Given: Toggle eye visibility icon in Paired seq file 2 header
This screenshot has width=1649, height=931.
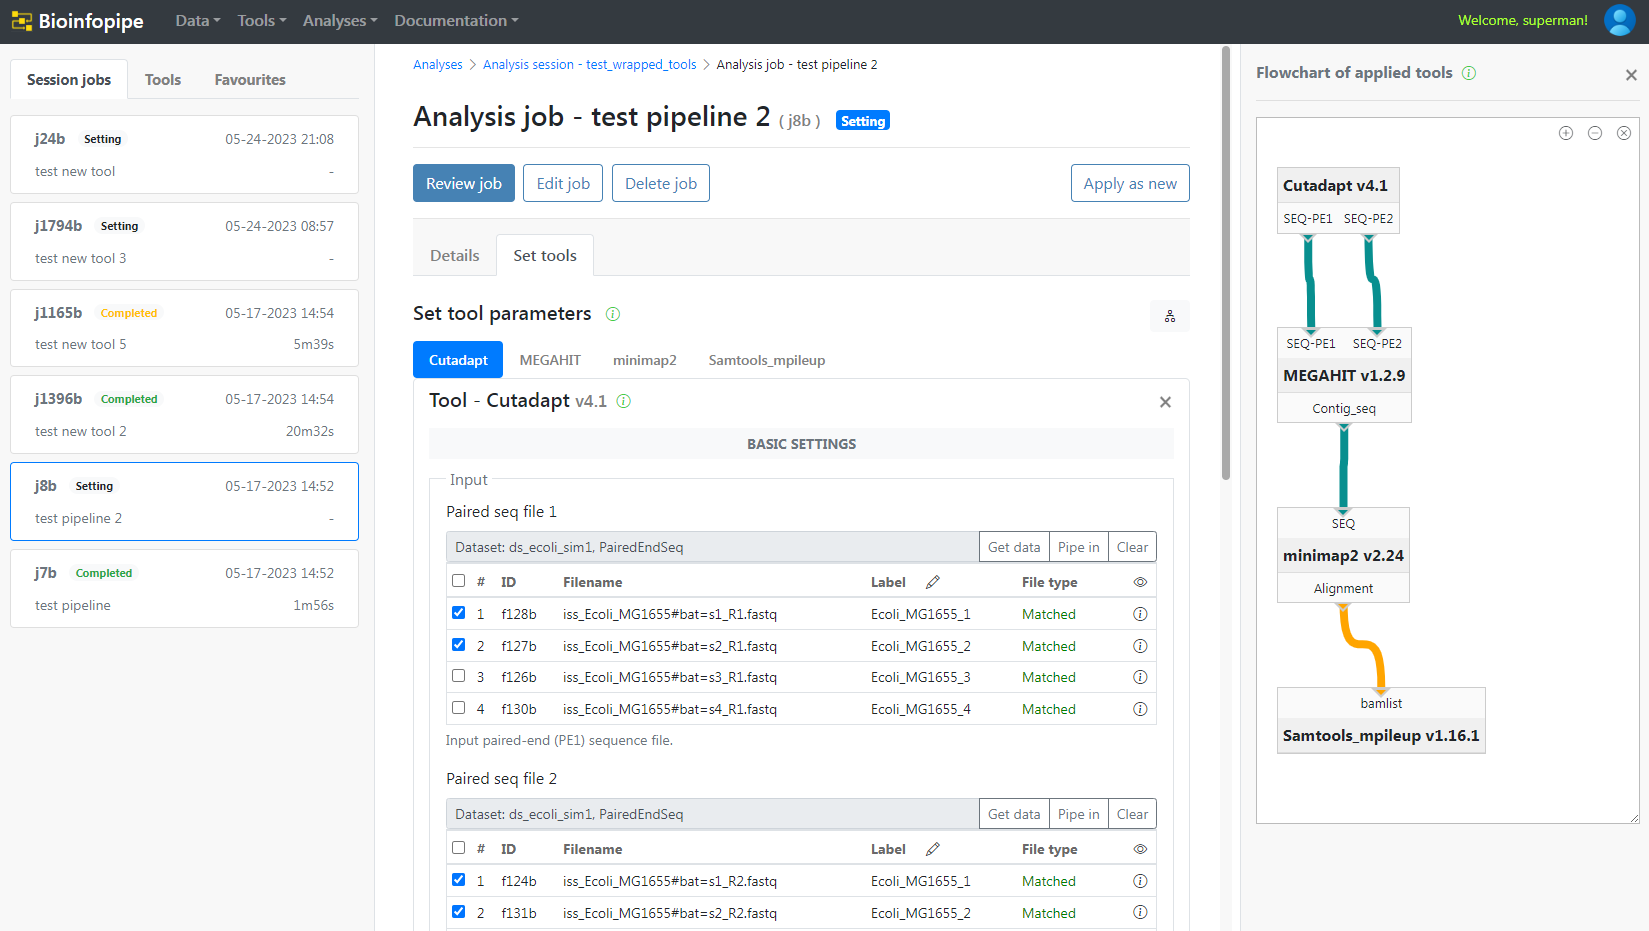Looking at the screenshot, I should 1140,849.
